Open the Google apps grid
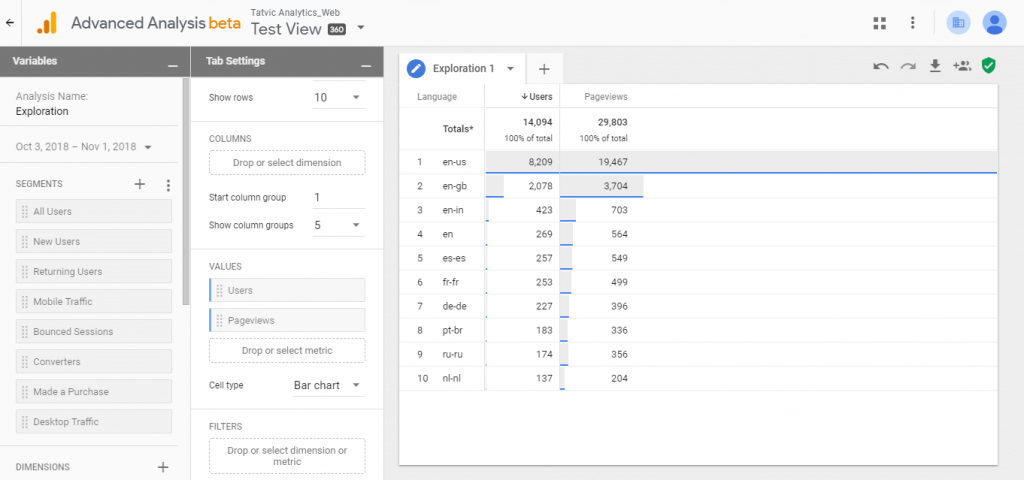Viewport: 1024px width, 480px height. pyautogui.click(x=880, y=23)
